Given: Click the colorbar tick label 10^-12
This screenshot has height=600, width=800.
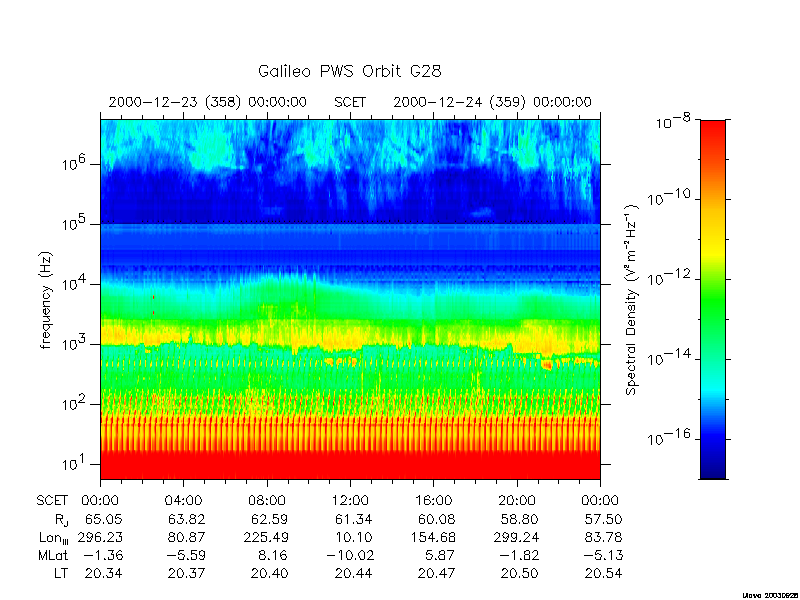Looking at the screenshot, I should pos(668,277).
